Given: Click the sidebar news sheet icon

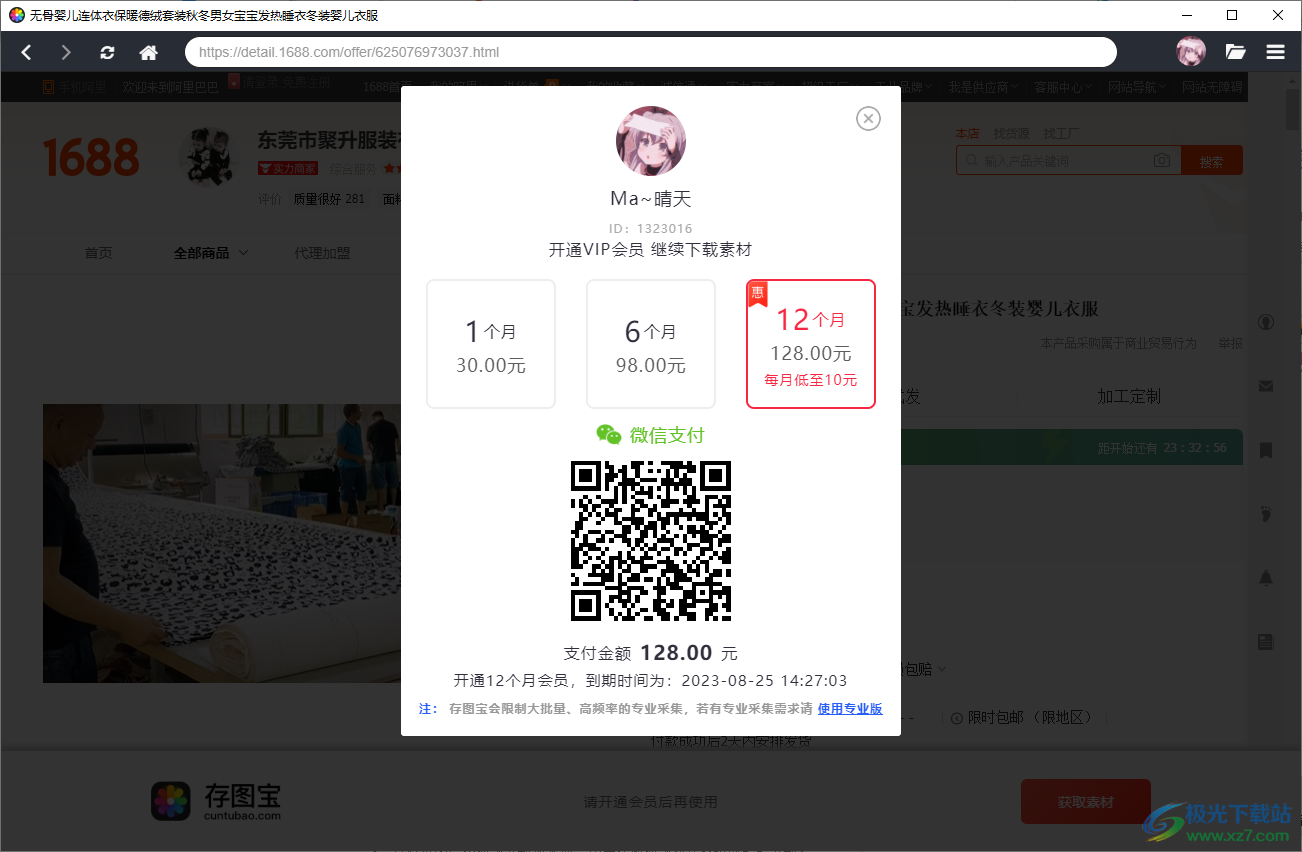Looking at the screenshot, I should 1266,642.
